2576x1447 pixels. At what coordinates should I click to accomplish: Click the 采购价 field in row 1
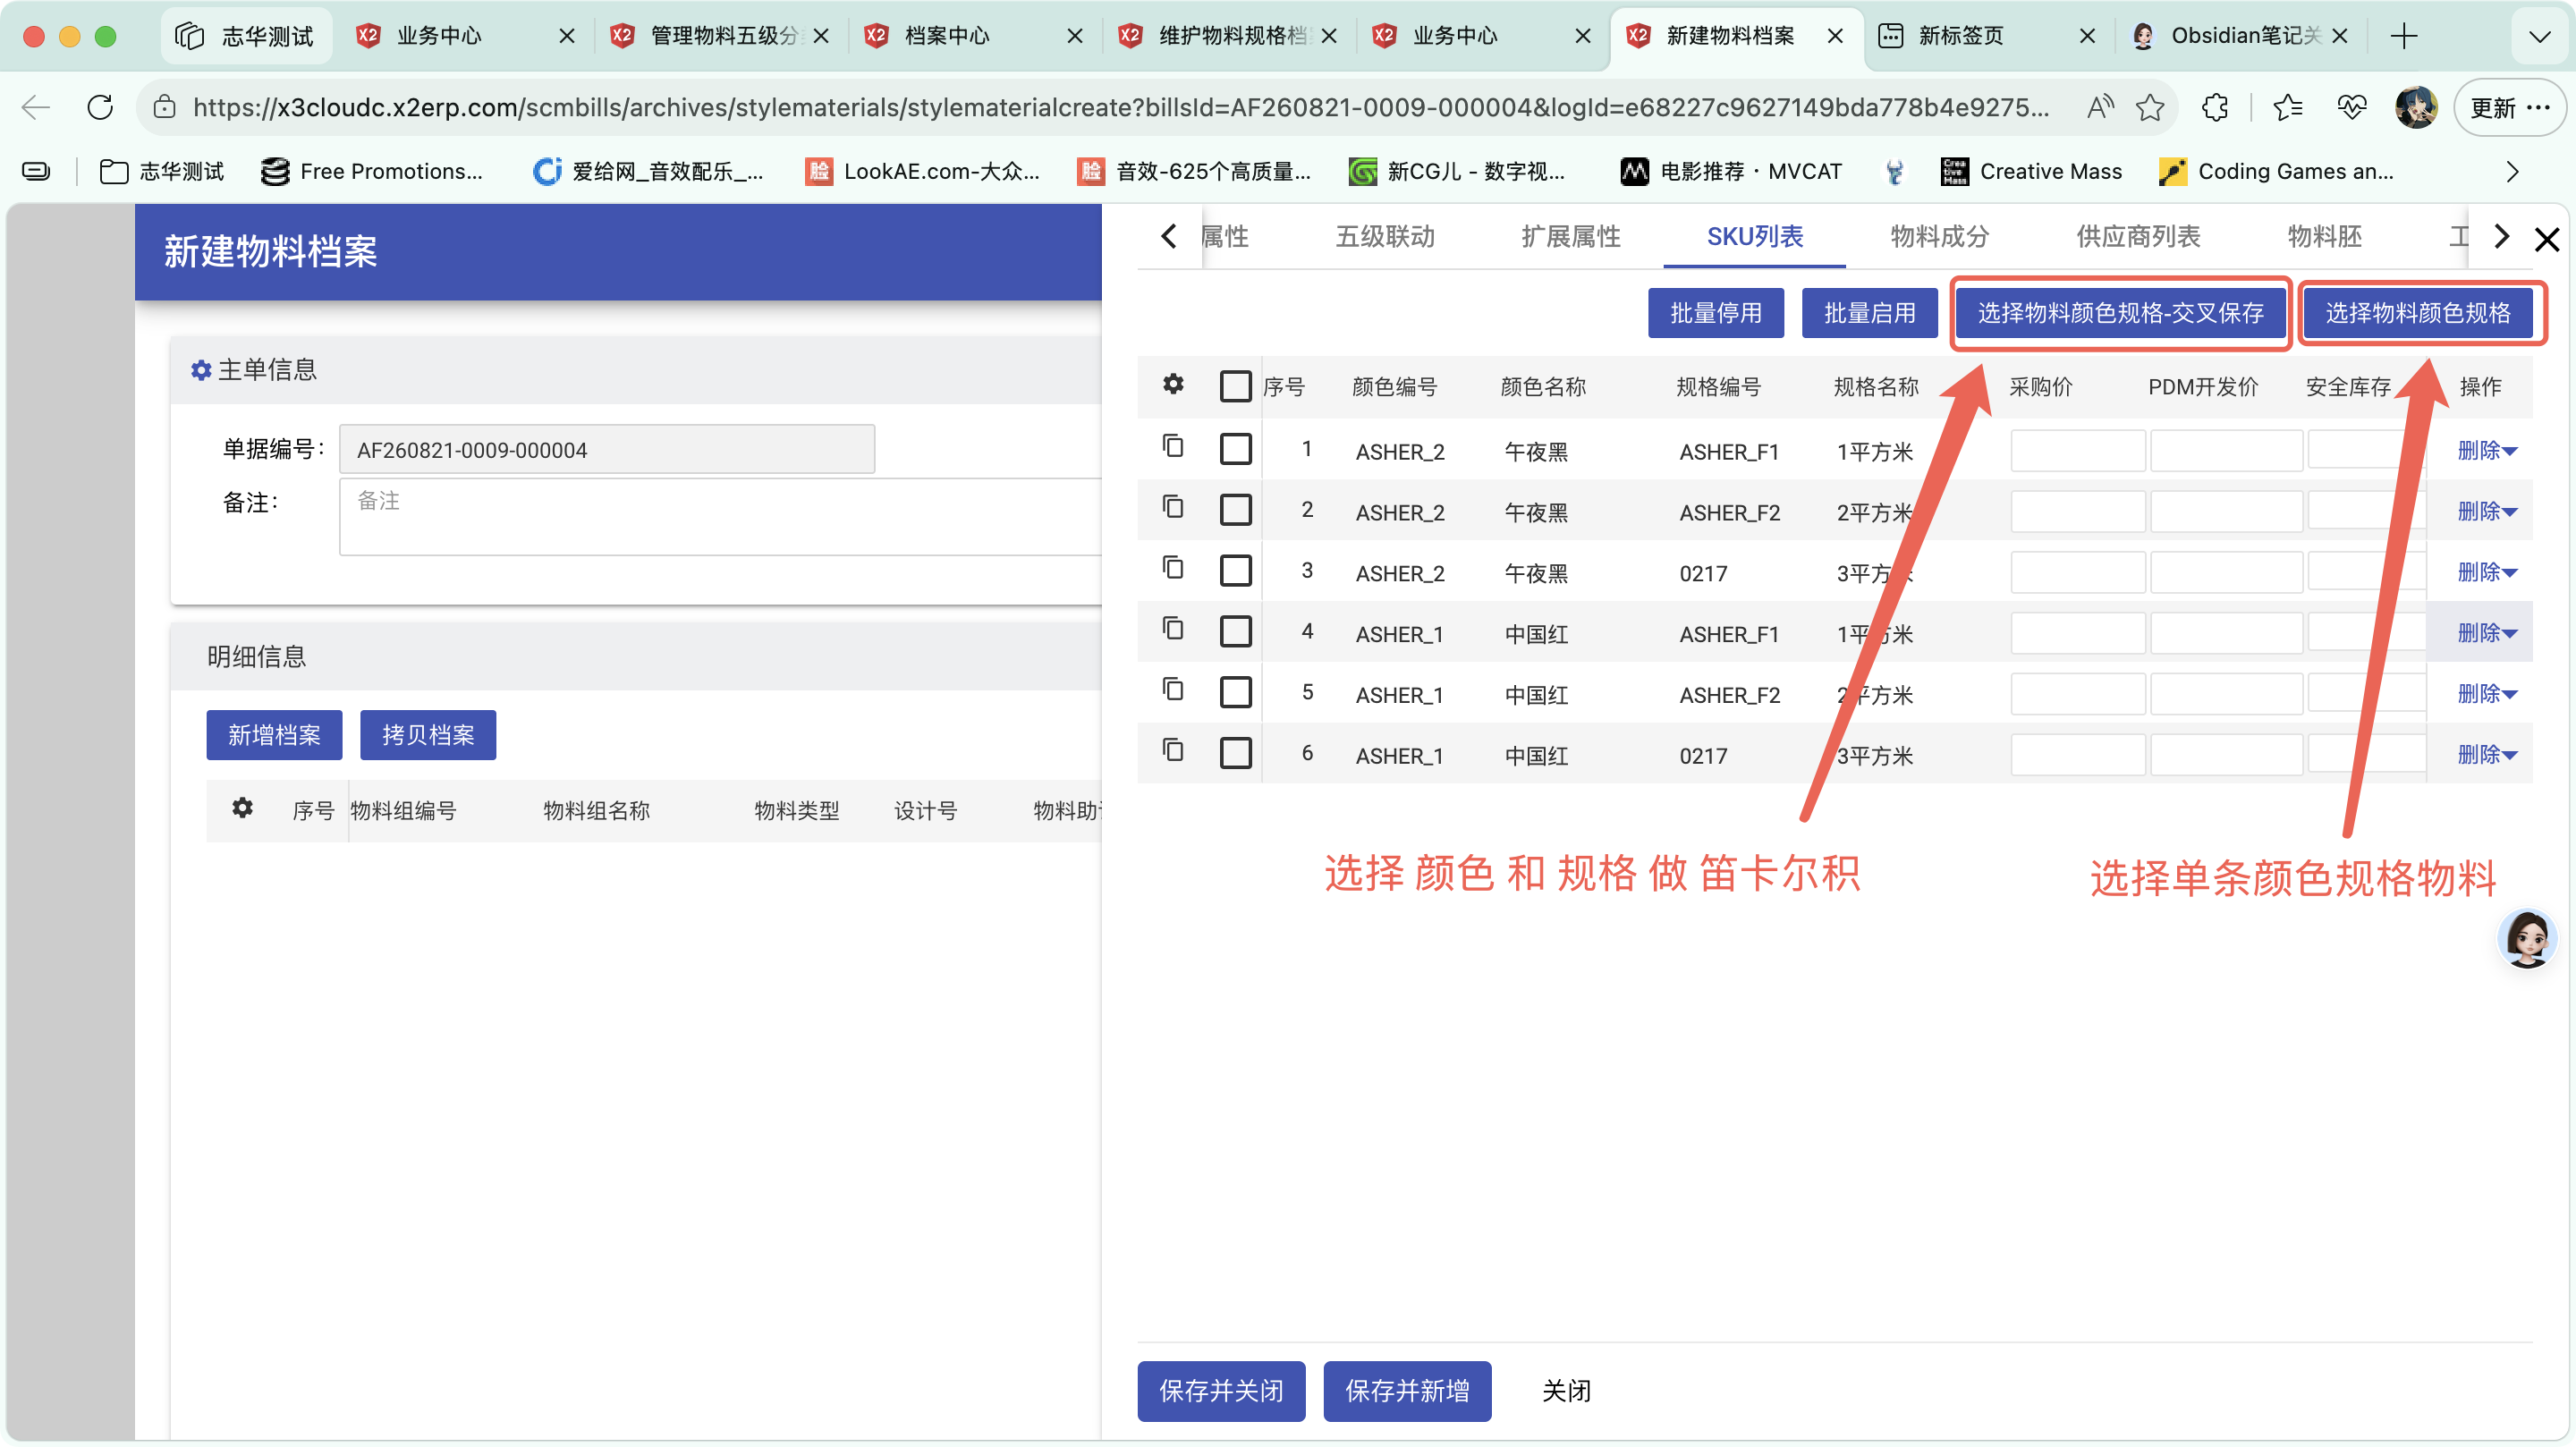pyautogui.click(x=2077, y=450)
